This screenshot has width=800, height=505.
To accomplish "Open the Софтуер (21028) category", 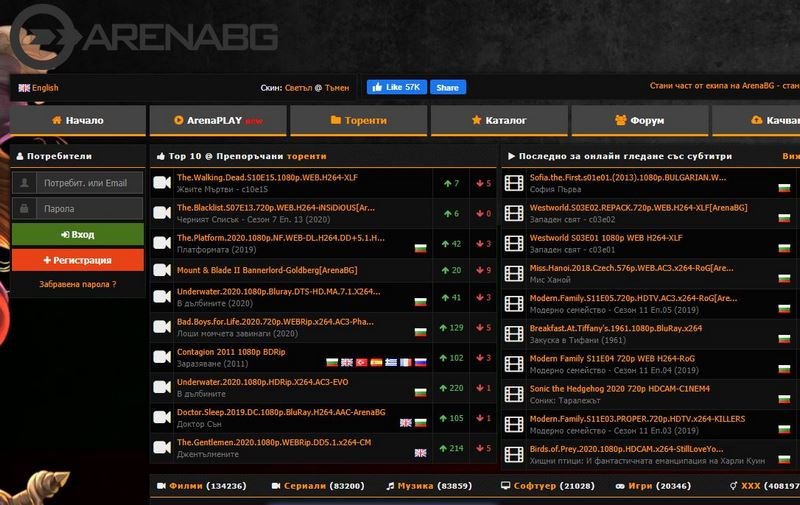I will coord(548,486).
